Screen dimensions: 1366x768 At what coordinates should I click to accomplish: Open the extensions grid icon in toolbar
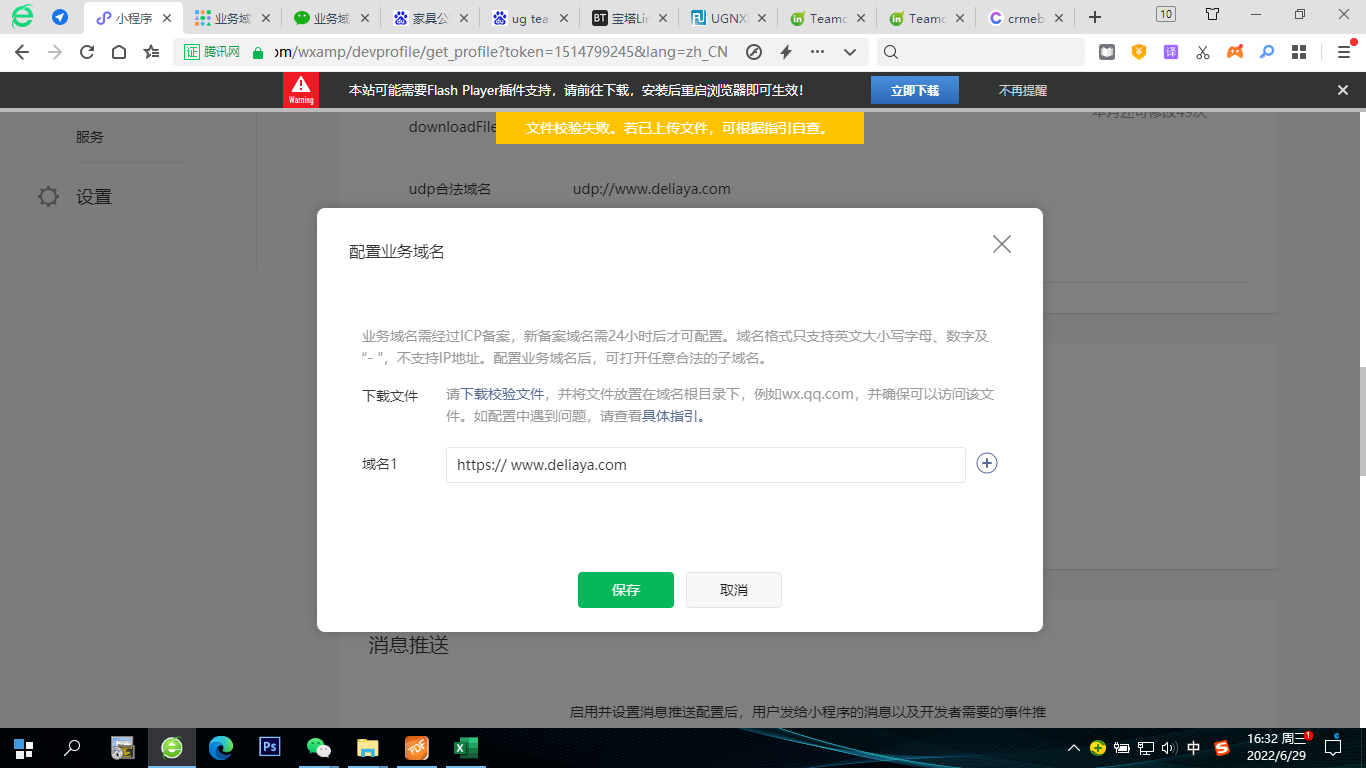pyautogui.click(x=1299, y=52)
